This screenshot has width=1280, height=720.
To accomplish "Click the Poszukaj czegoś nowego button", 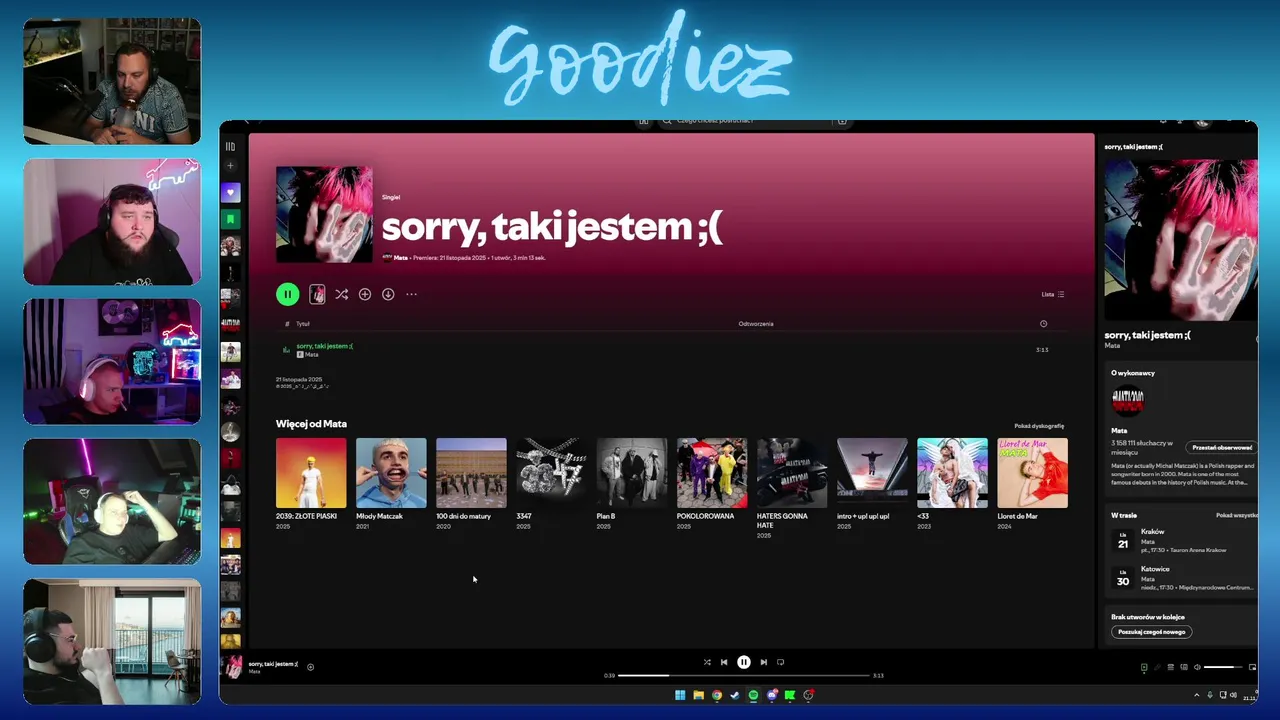I will point(1151,632).
